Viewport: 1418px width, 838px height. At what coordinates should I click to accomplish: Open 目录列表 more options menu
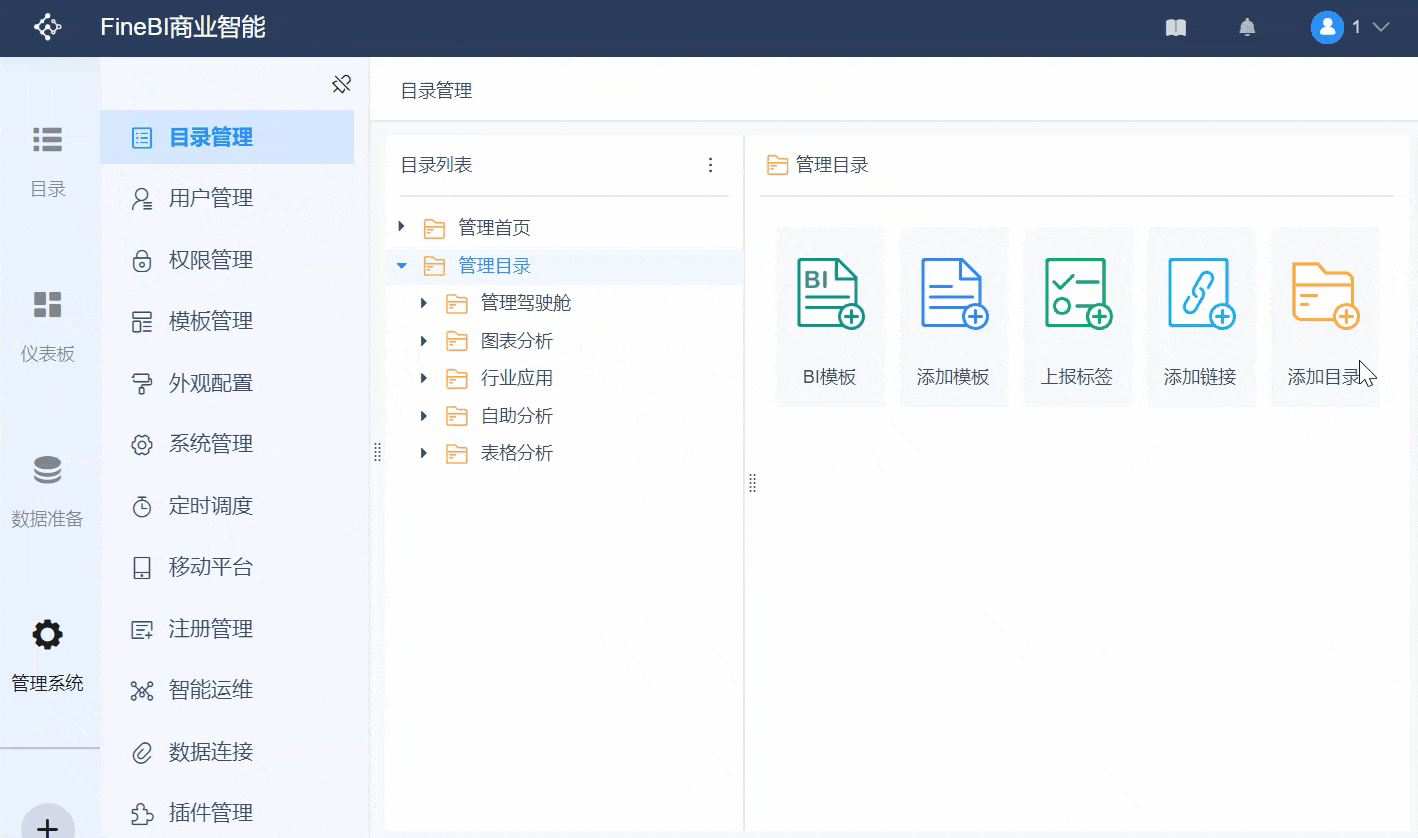coord(711,165)
